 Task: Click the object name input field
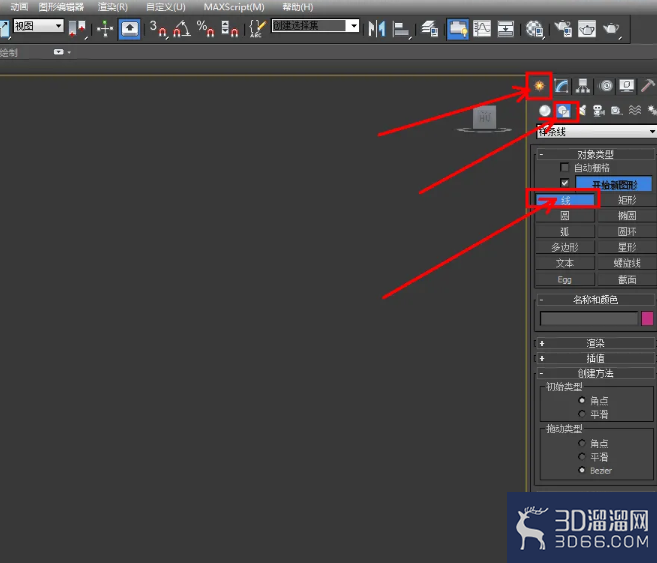[x=589, y=318]
